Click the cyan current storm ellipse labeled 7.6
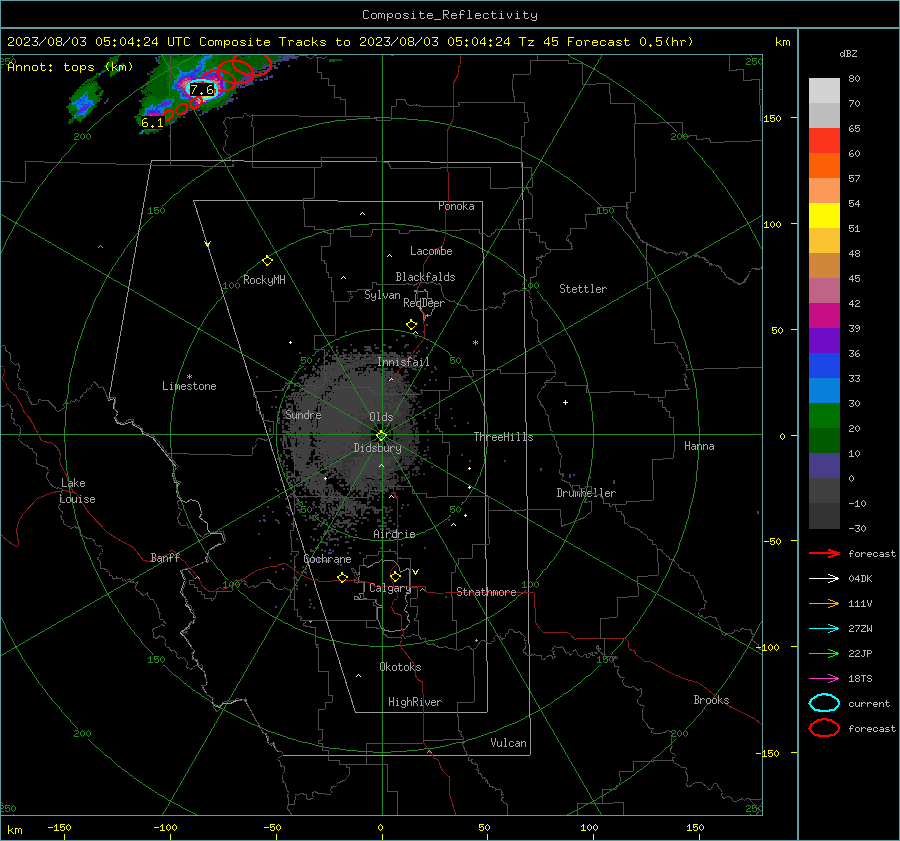Screen dimensions: 900x841 click(x=201, y=89)
